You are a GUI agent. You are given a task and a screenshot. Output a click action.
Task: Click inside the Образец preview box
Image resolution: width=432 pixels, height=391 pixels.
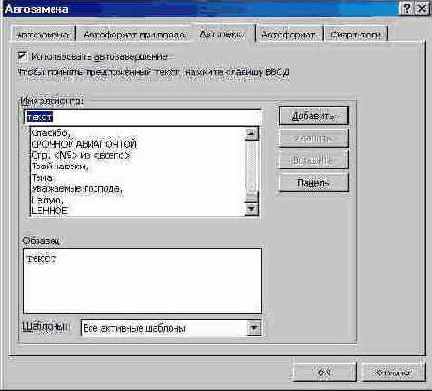[x=143, y=281]
